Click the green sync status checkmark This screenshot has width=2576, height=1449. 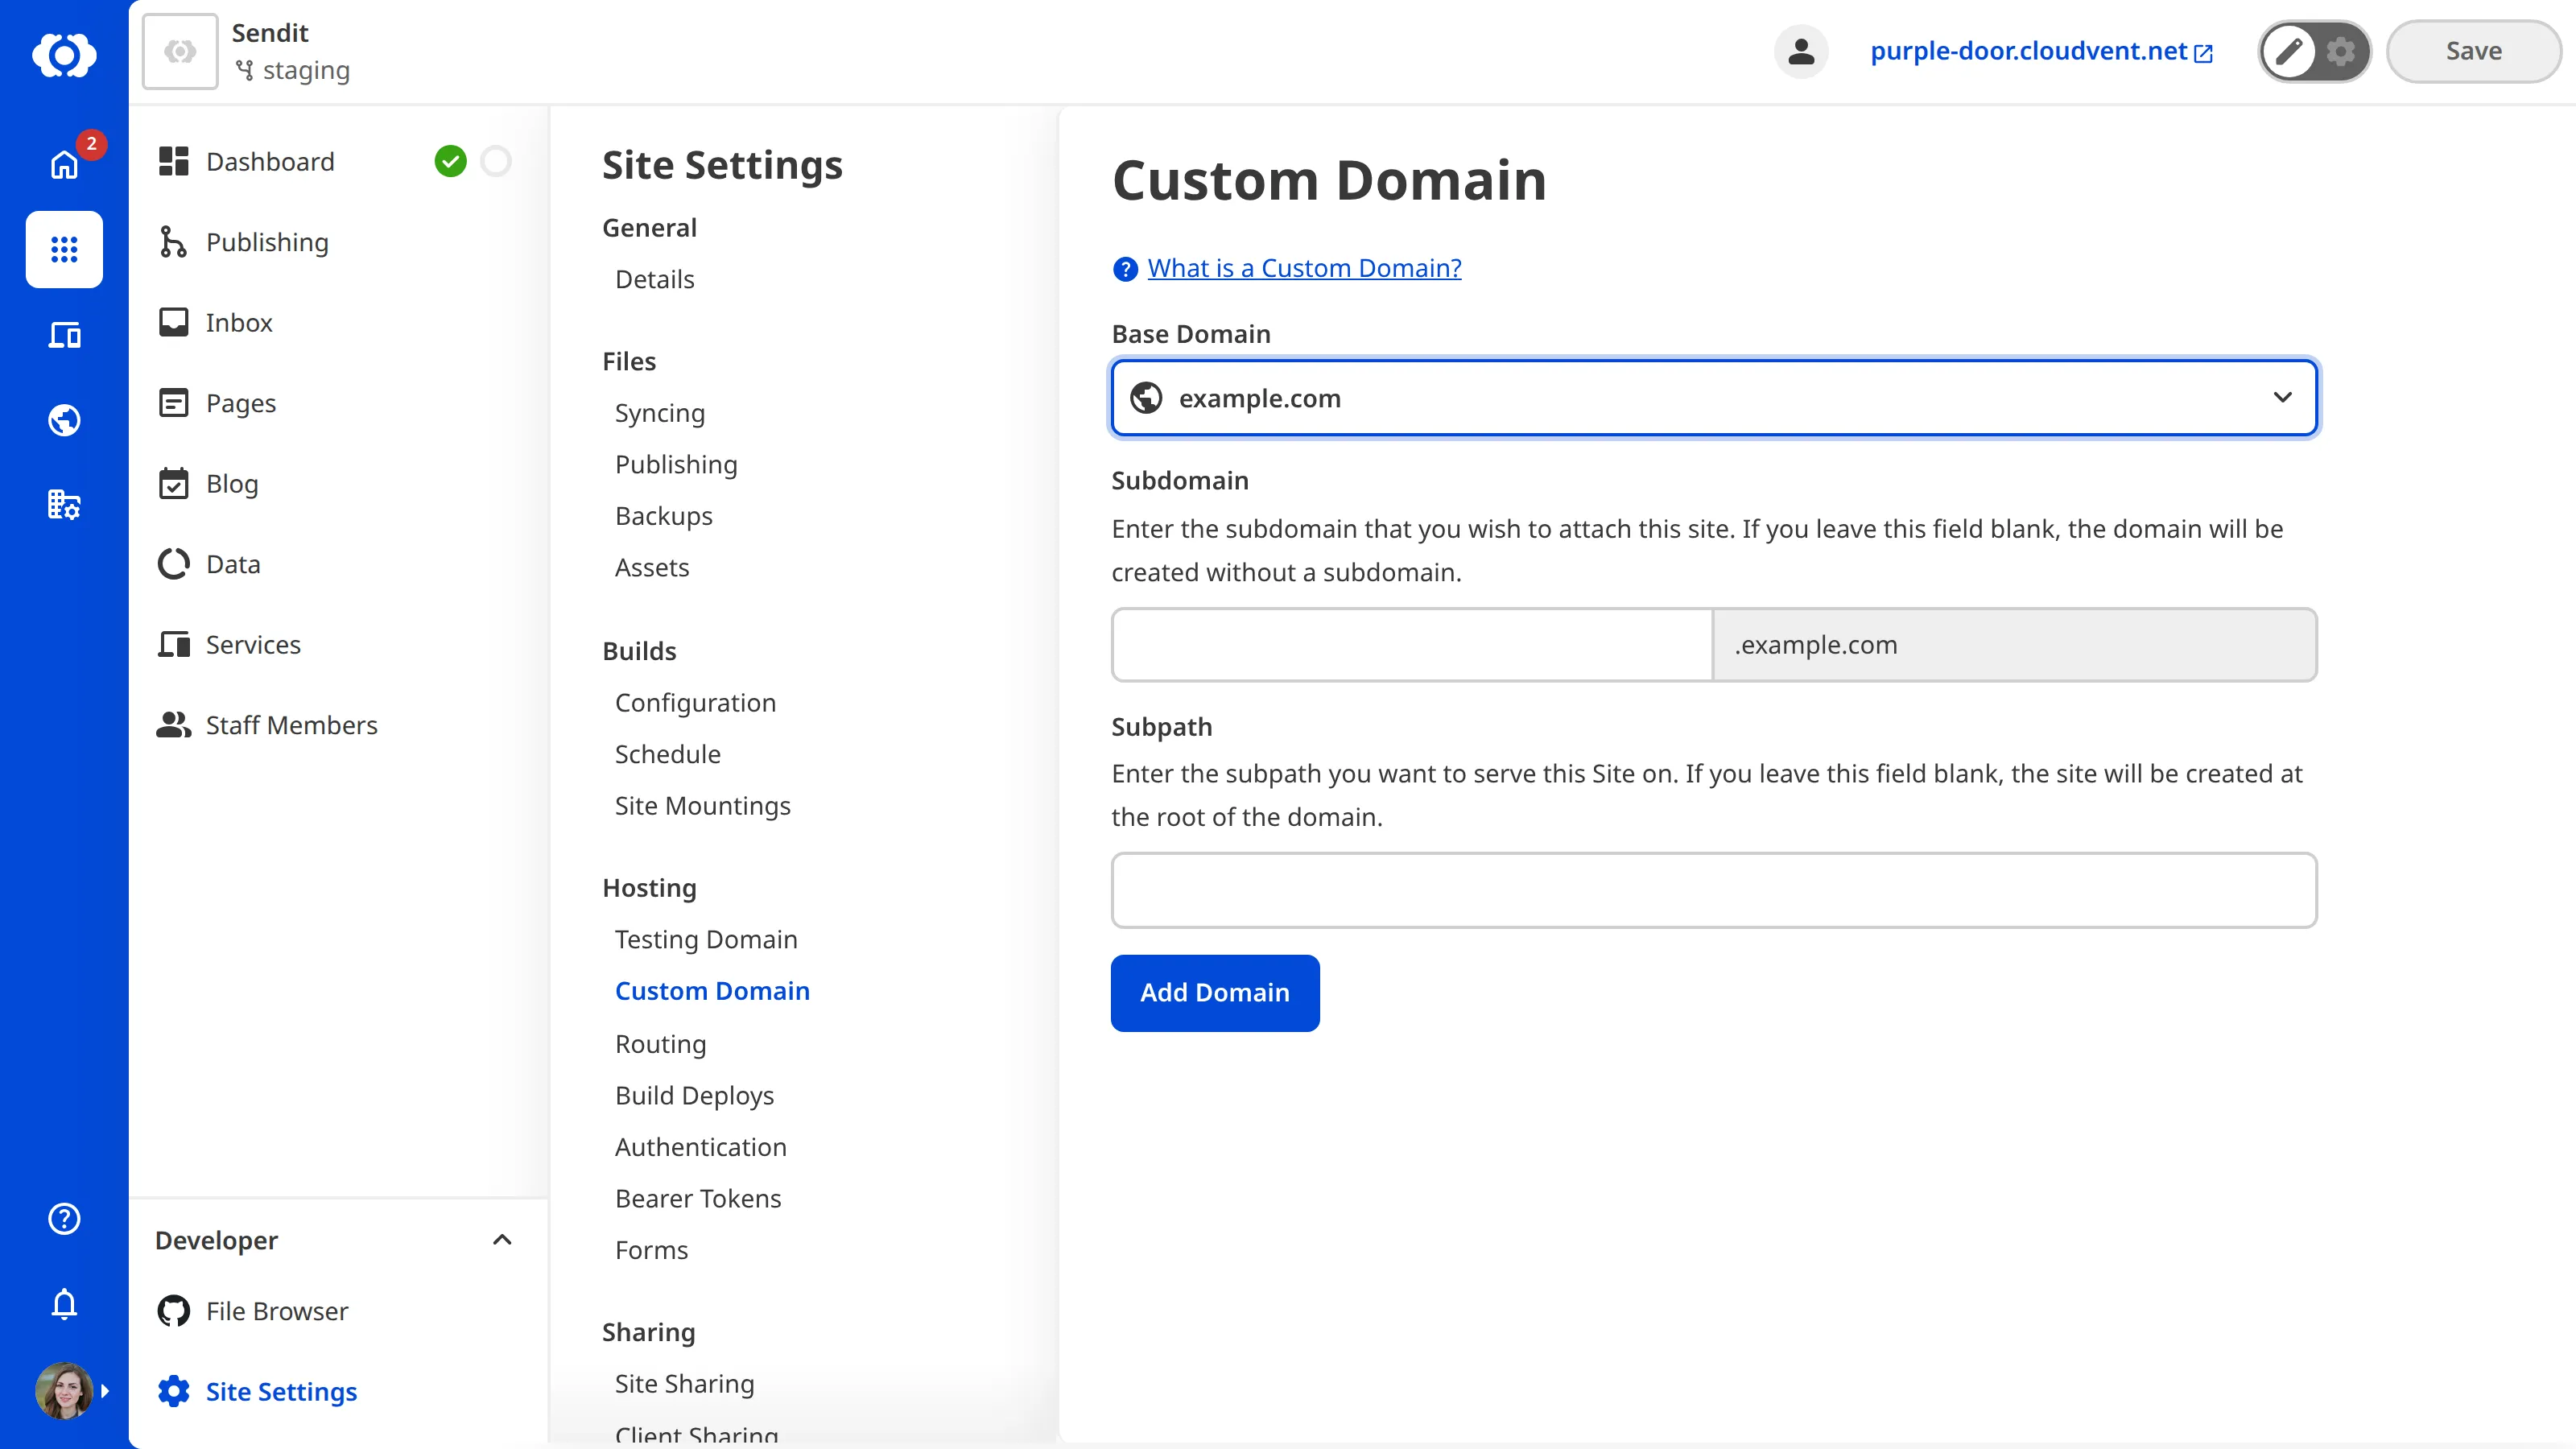(x=451, y=161)
